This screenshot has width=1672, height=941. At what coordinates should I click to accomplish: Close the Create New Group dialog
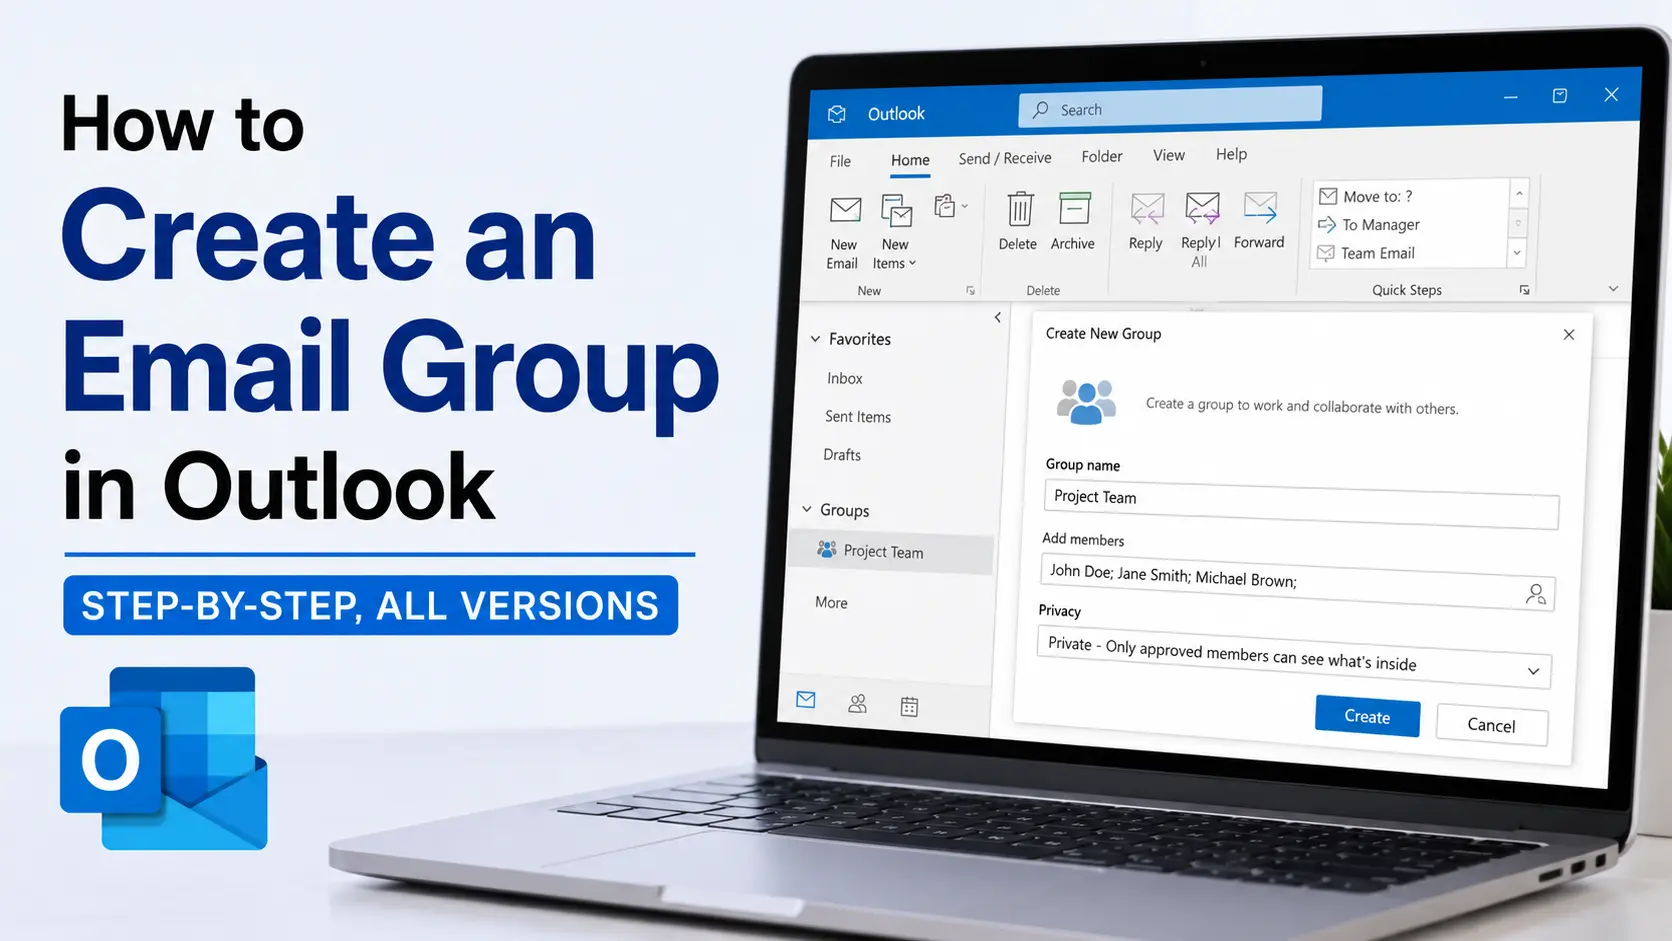click(x=1569, y=334)
